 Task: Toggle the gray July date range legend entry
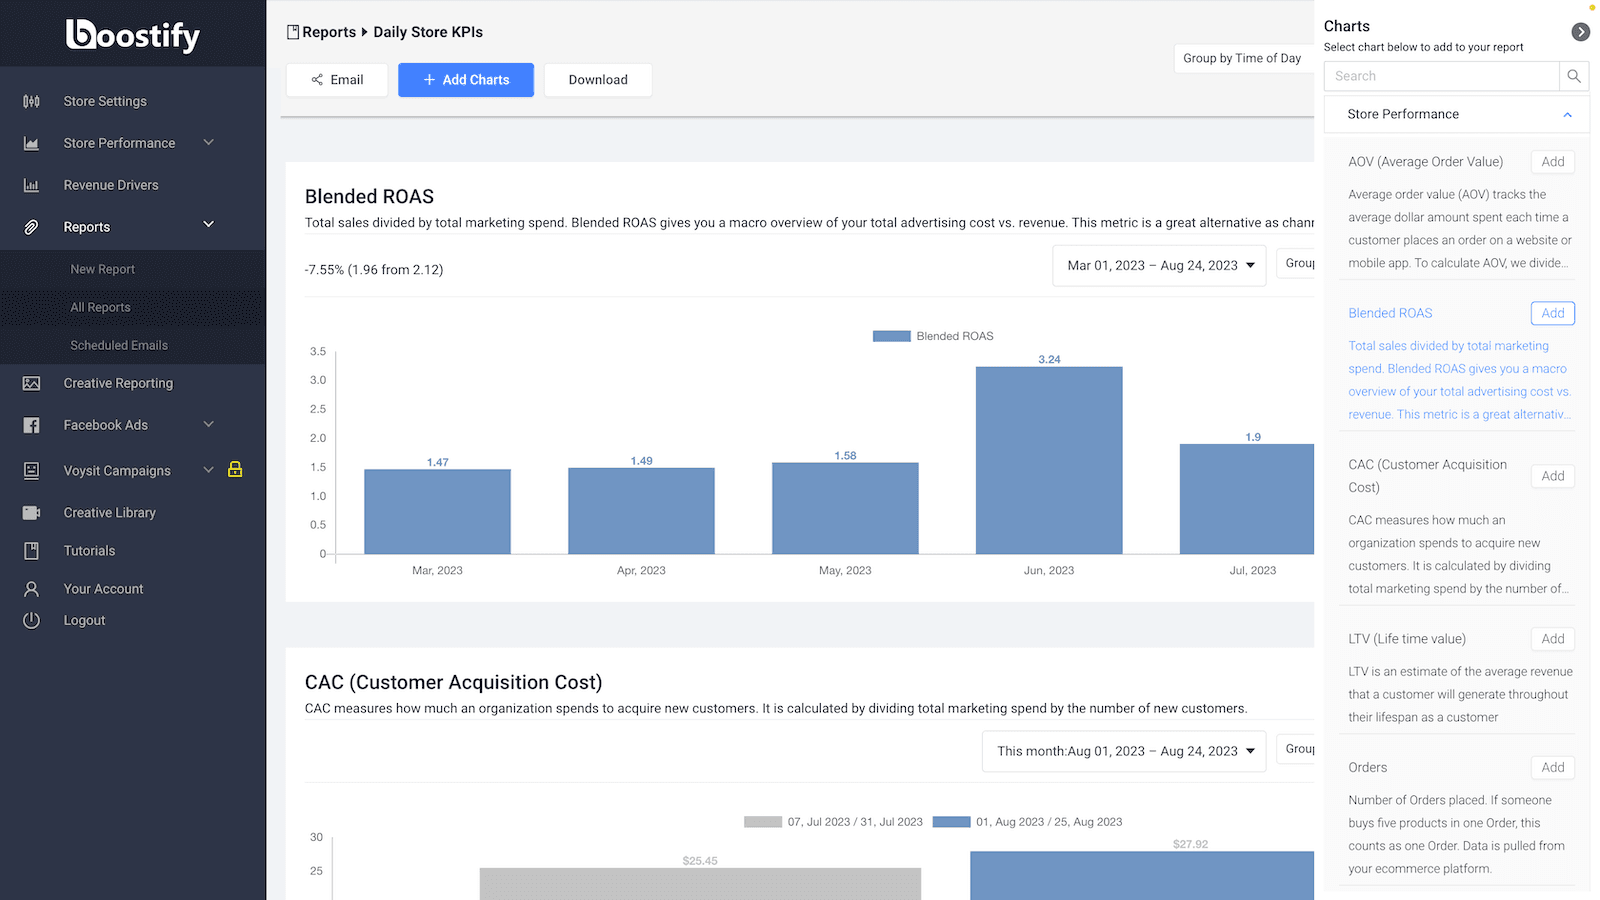pos(762,821)
